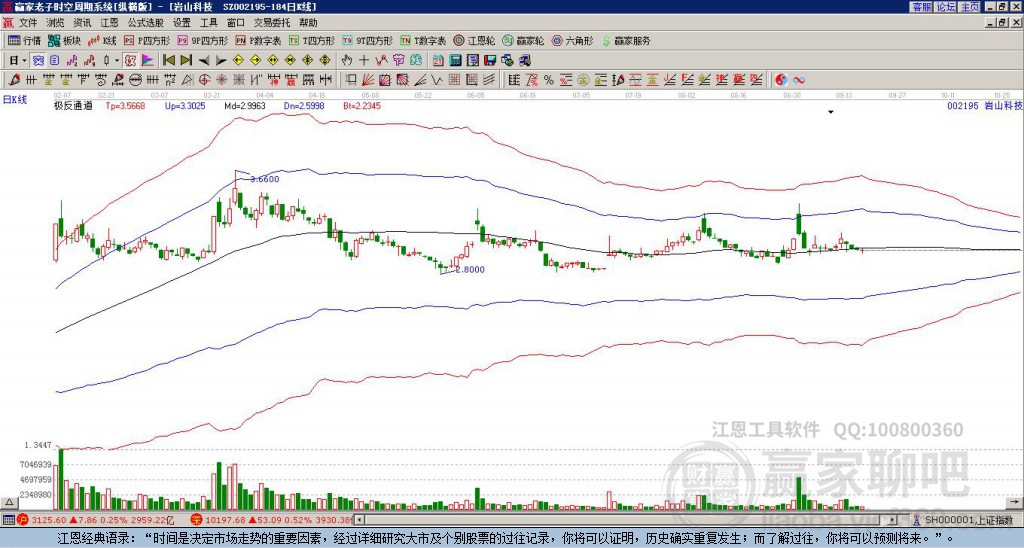This screenshot has height=548, width=1024.
Task: Open the 帮助 menu
Action: (308, 23)
